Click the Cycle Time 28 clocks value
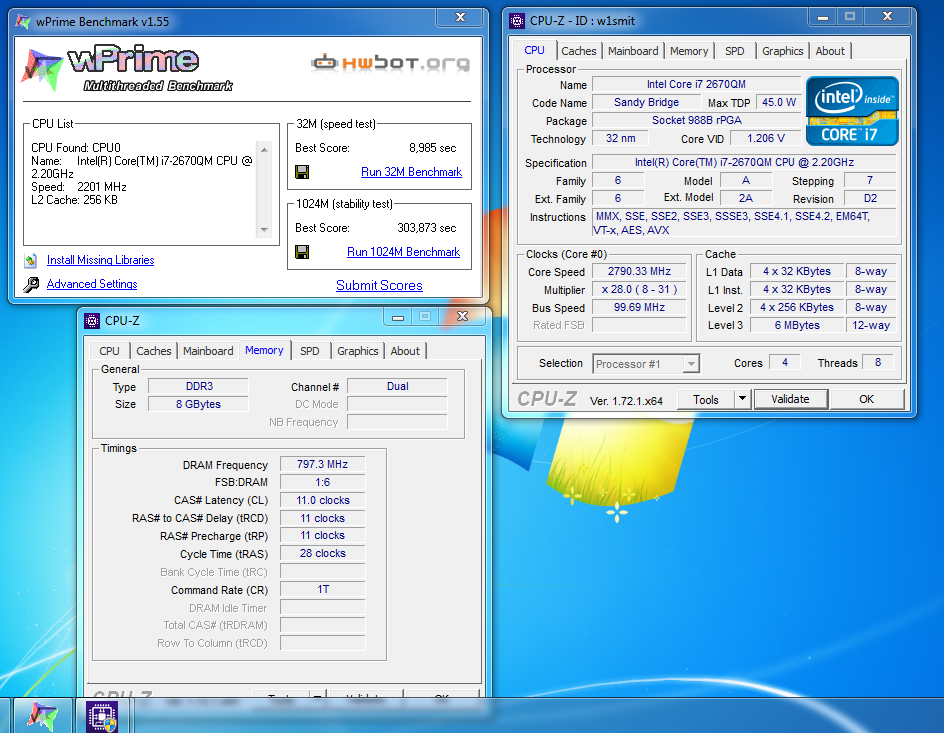Viewport: 944px width, 733px height. click(323, 554)
